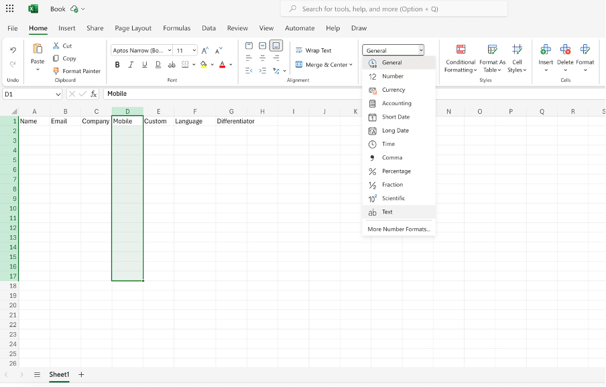The image size is (606, 387).
Task: Open the Name Box dropdown arrow
Action: (58, 94)
